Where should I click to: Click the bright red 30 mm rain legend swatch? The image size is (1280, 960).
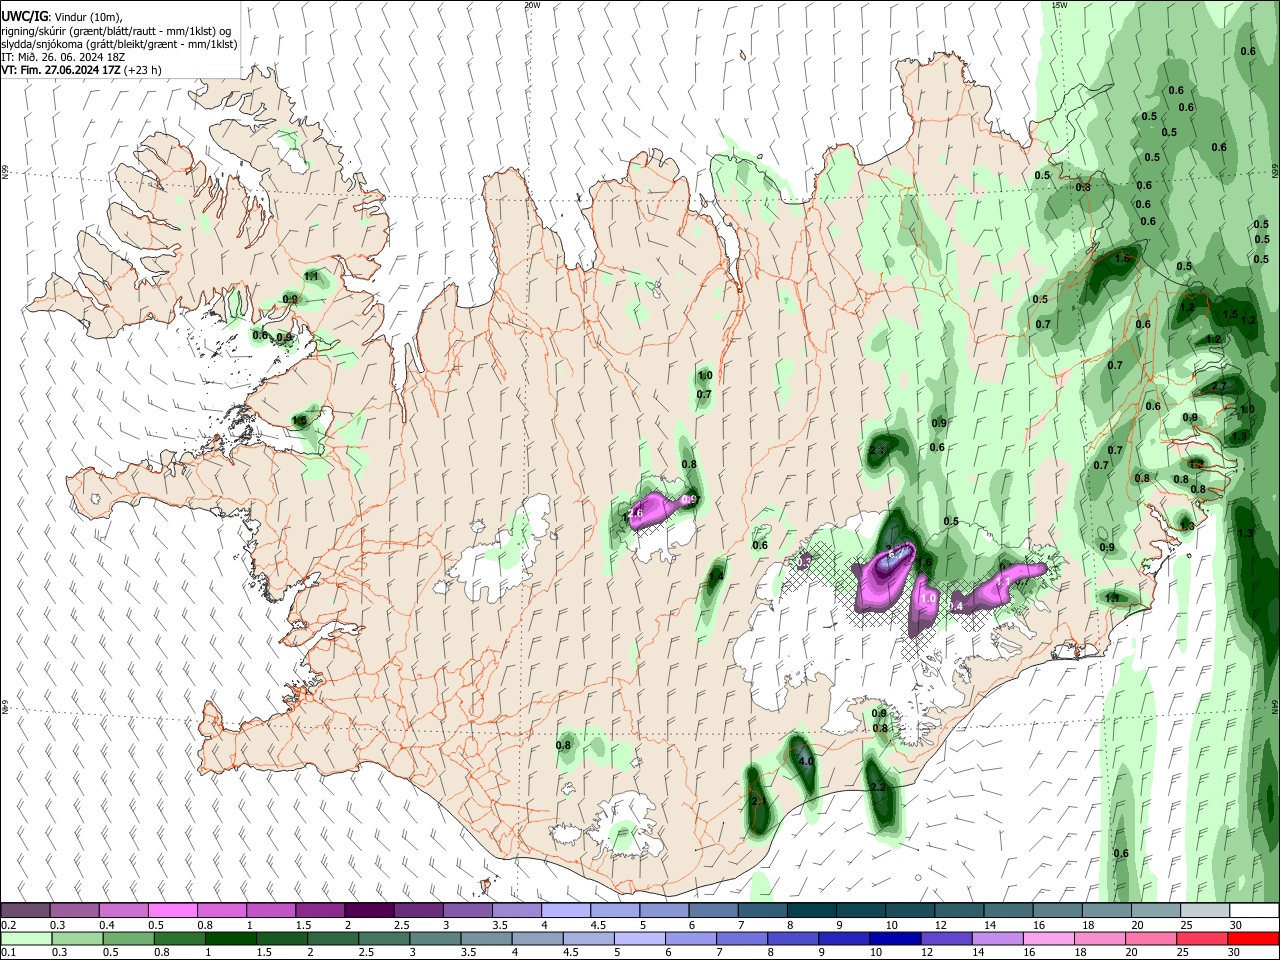pos(1254,938)
